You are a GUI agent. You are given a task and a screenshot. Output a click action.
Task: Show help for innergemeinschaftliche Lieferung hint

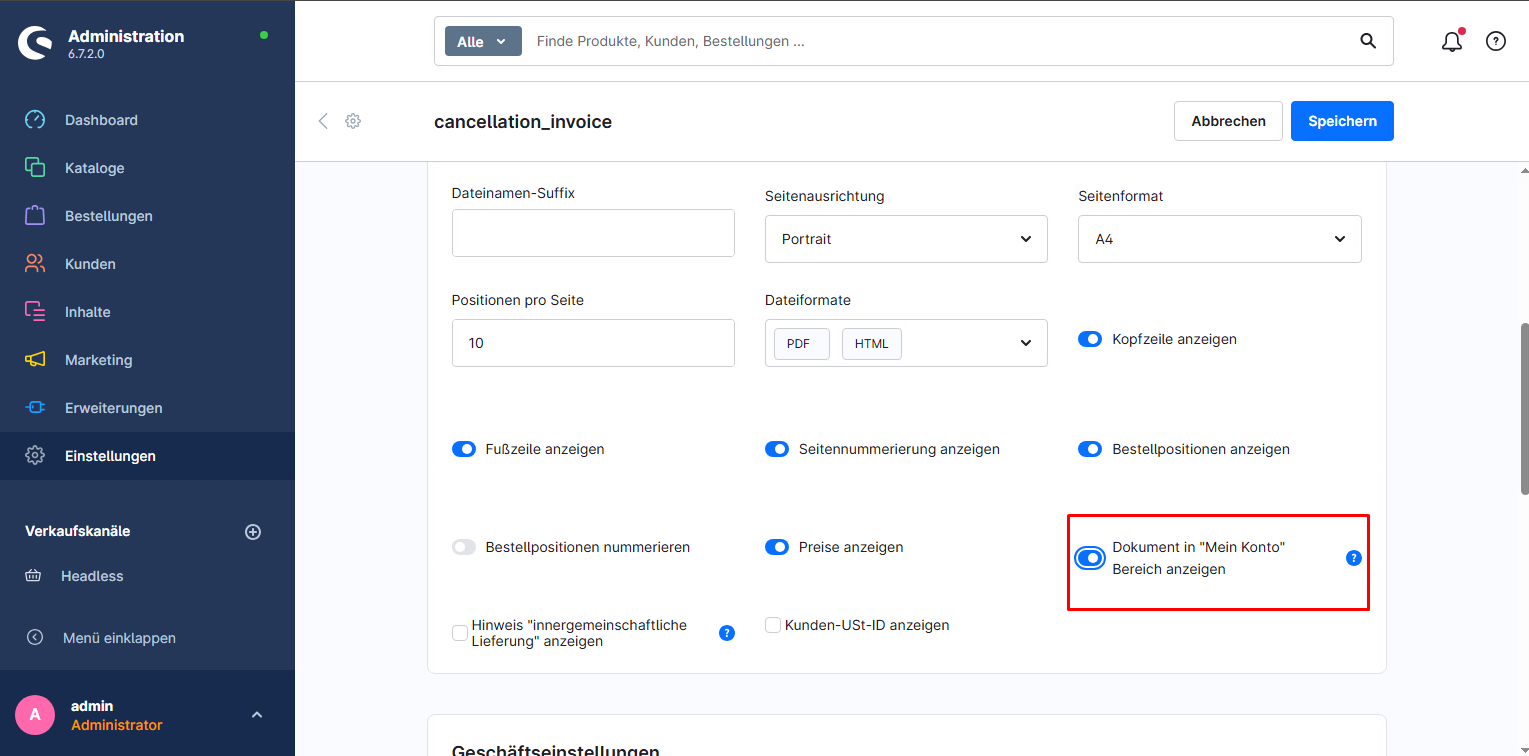[727, 633]
